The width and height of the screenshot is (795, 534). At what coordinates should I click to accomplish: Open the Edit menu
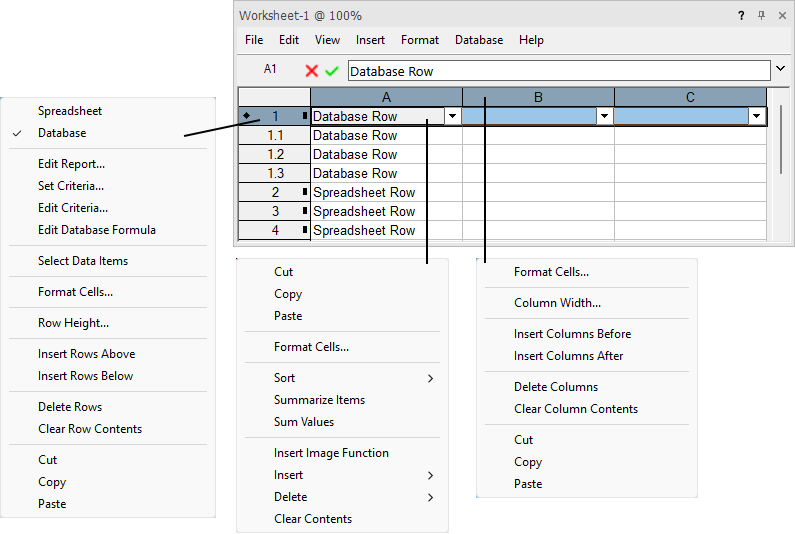(288, 40)
